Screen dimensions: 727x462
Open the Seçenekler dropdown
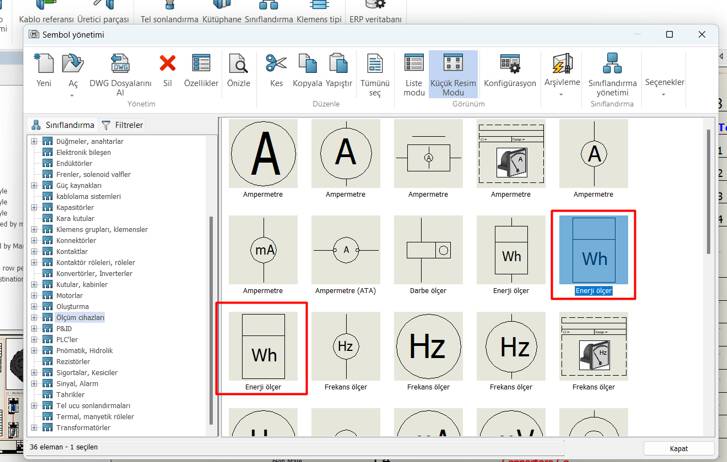click(x=664, y=86)
